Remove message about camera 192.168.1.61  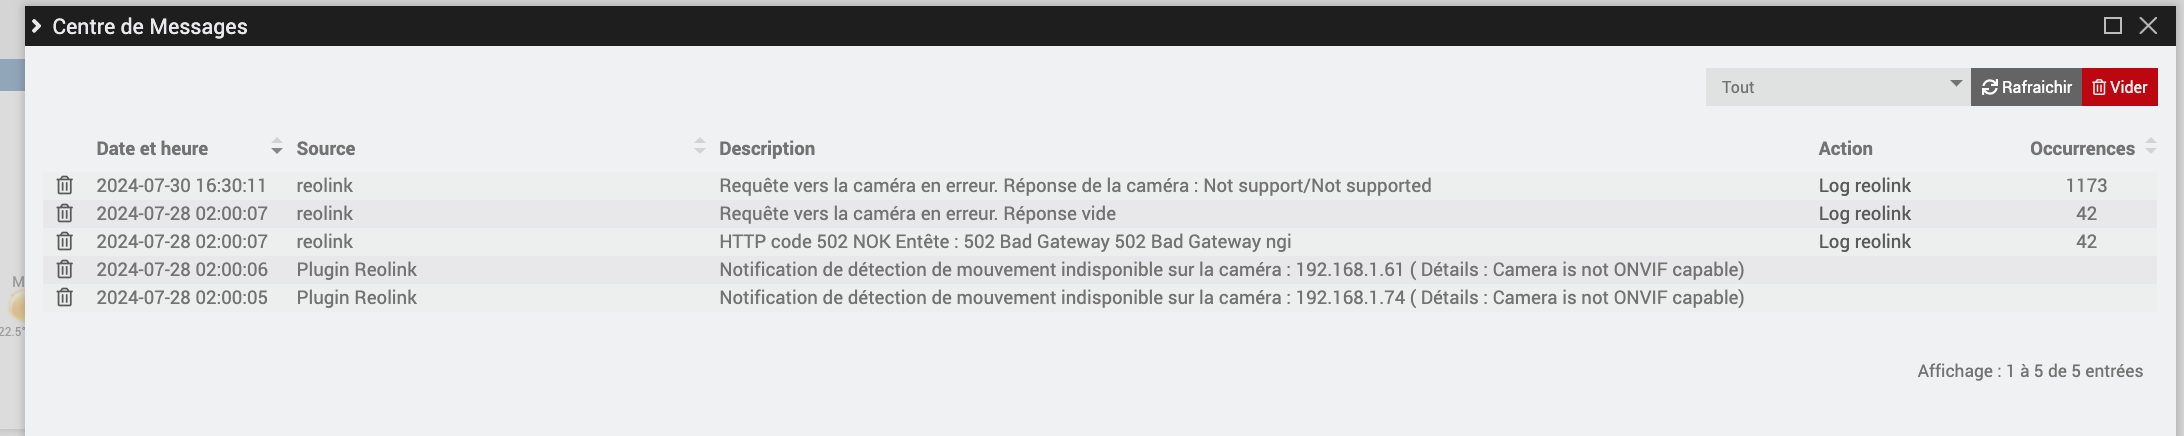click(65, 269)
